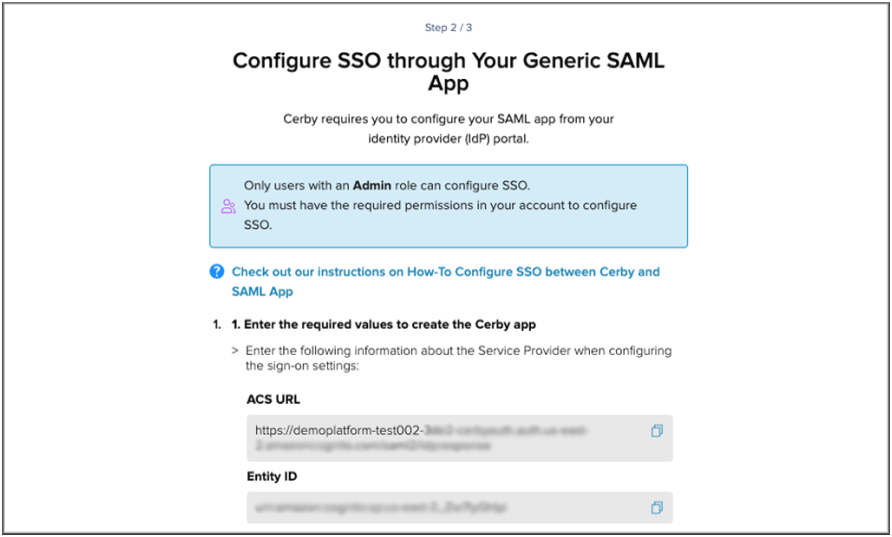Expand the chevron beside Service Provider instructions
Image resolution: width=892 pixels, height=537 pixels.
(235, 351)
